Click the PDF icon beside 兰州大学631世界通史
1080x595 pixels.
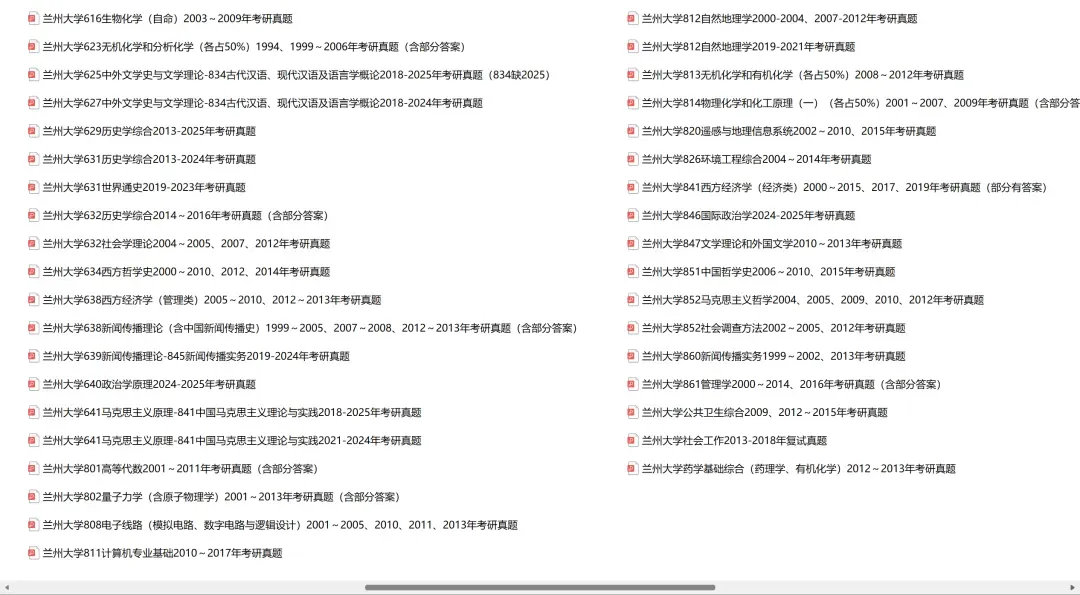[x=33, y=187]
